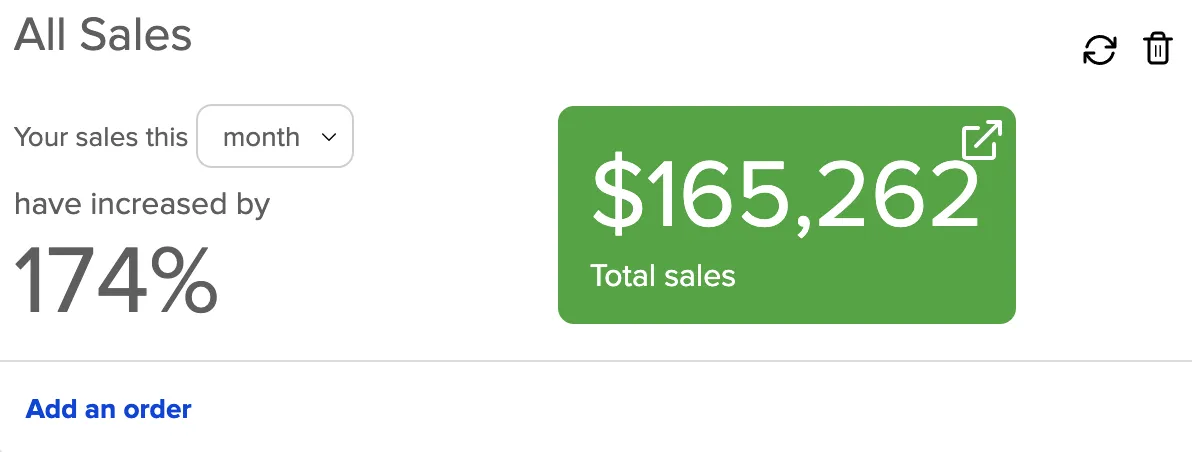Click the "Add an order" link
Viewport: 1192px width, 452px height.
click(x=108, y=409)
